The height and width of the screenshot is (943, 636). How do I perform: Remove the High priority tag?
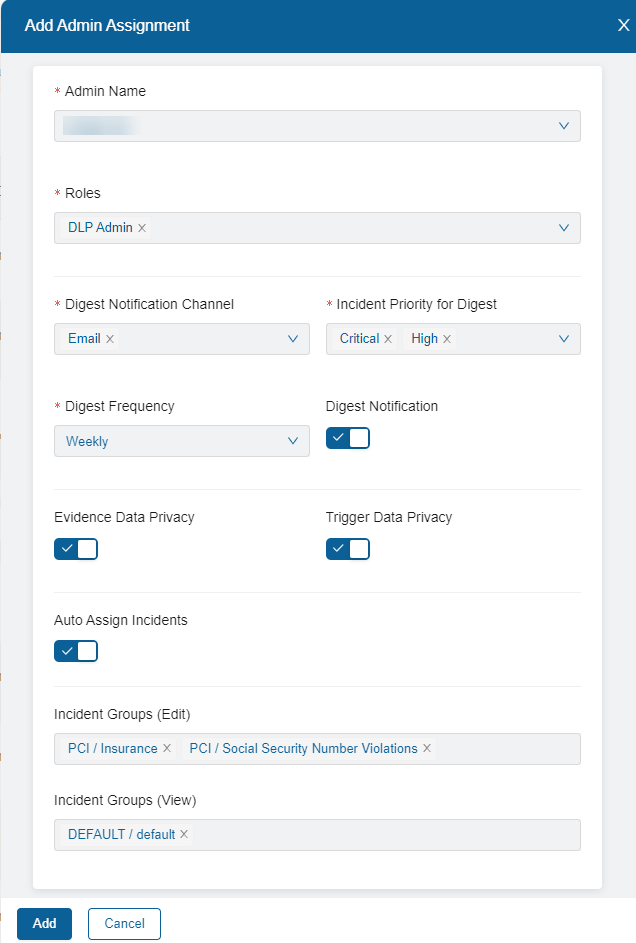pyautogui.click(x=447, y=339)
